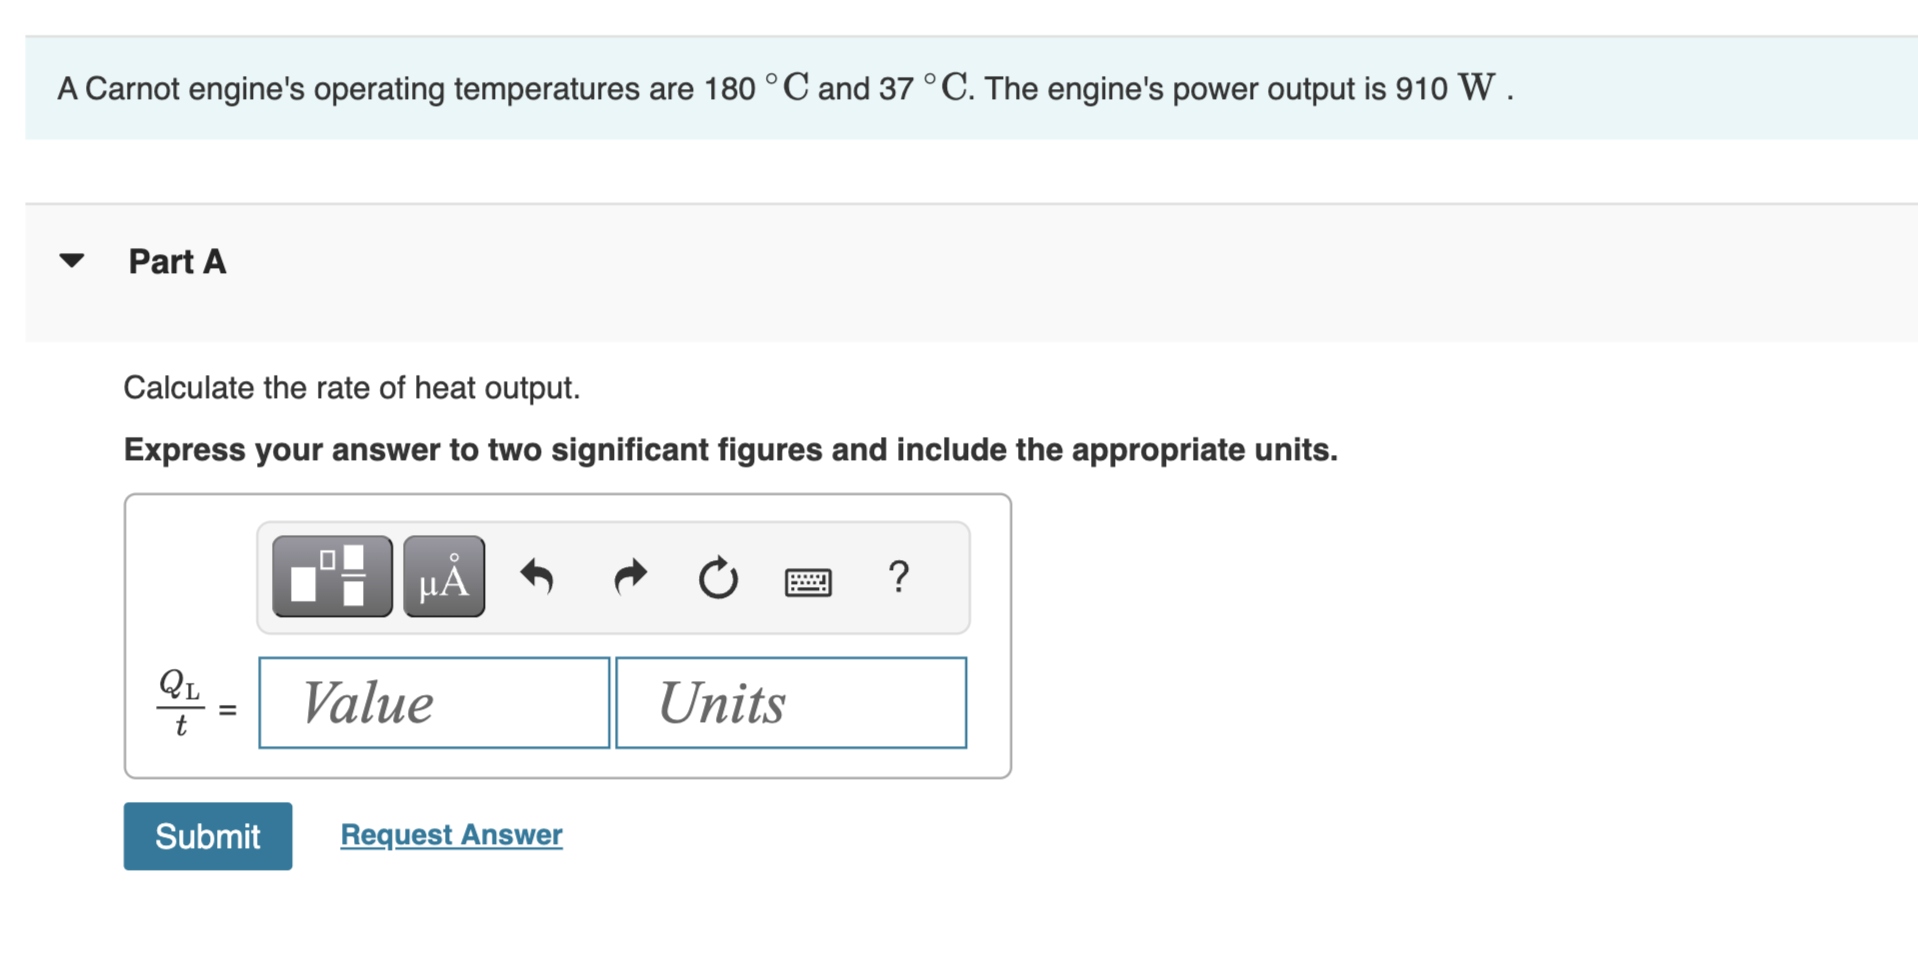Screen dimensions: 1918x960
Task: Open the equation templates palette icon
Action: 330,575
